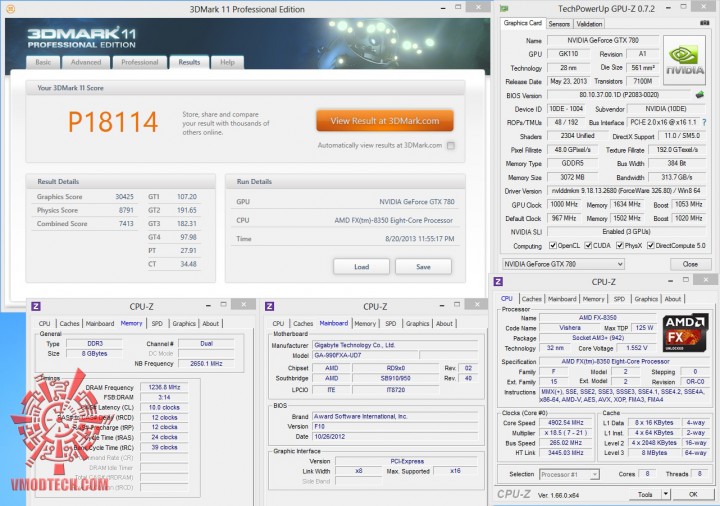Toggle the PhysX checkbox in GPU-Z
The image size is (720, 506).
pyautogui.click(x=620, y=246)
